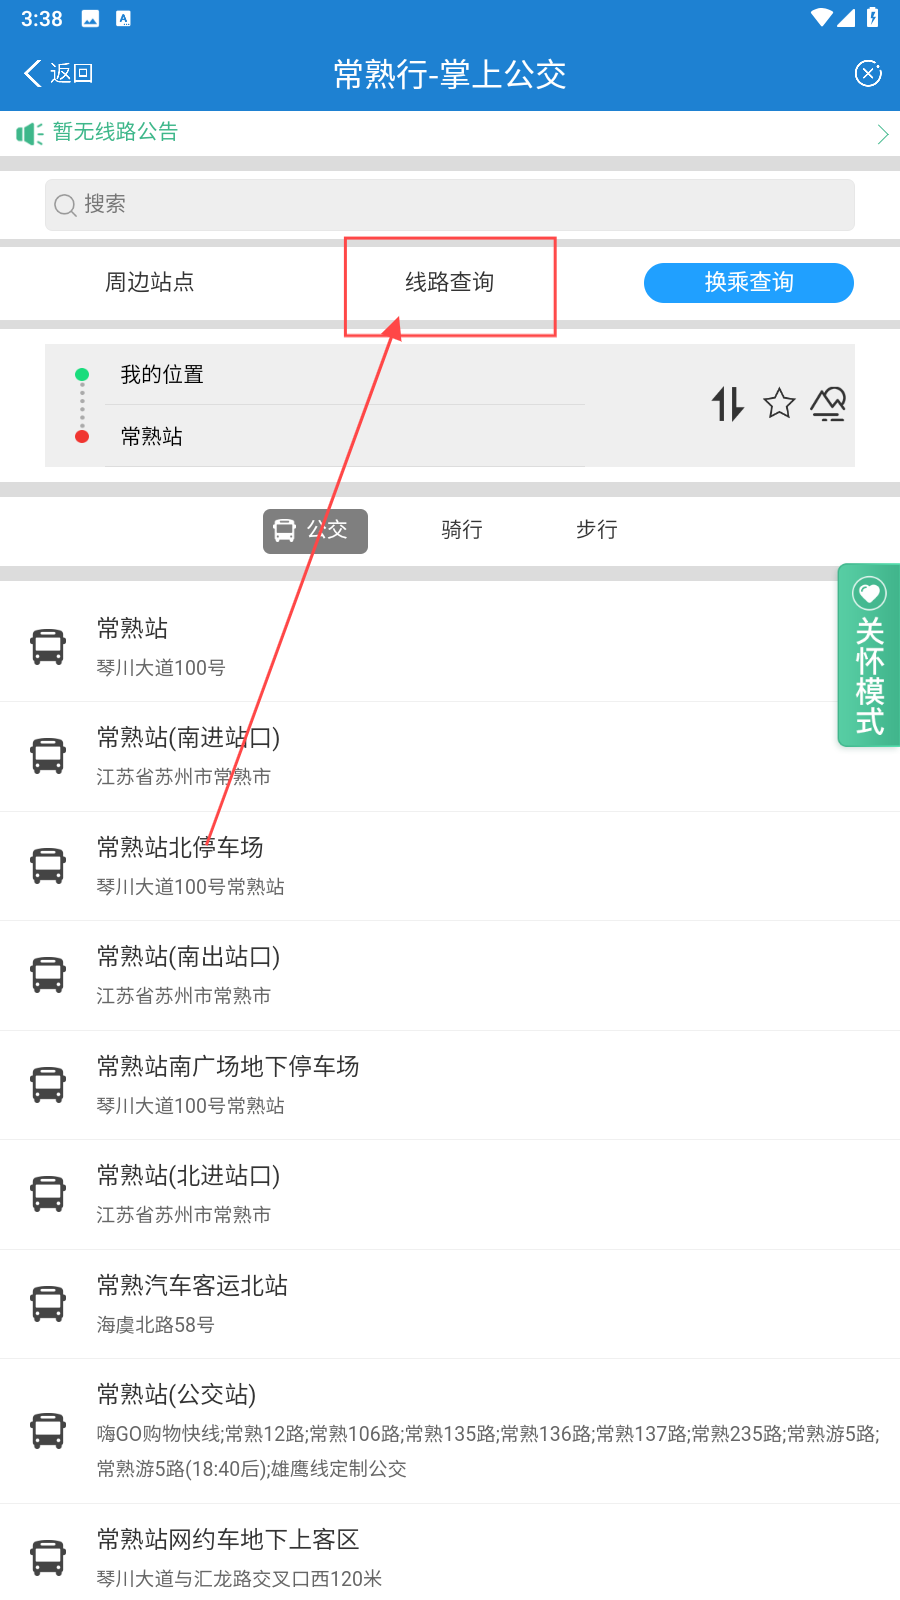Tap the bus icon beside 常熟汽车客运北站
This screenshot has width=900, height=1600.
click(x=48, y=1303)
